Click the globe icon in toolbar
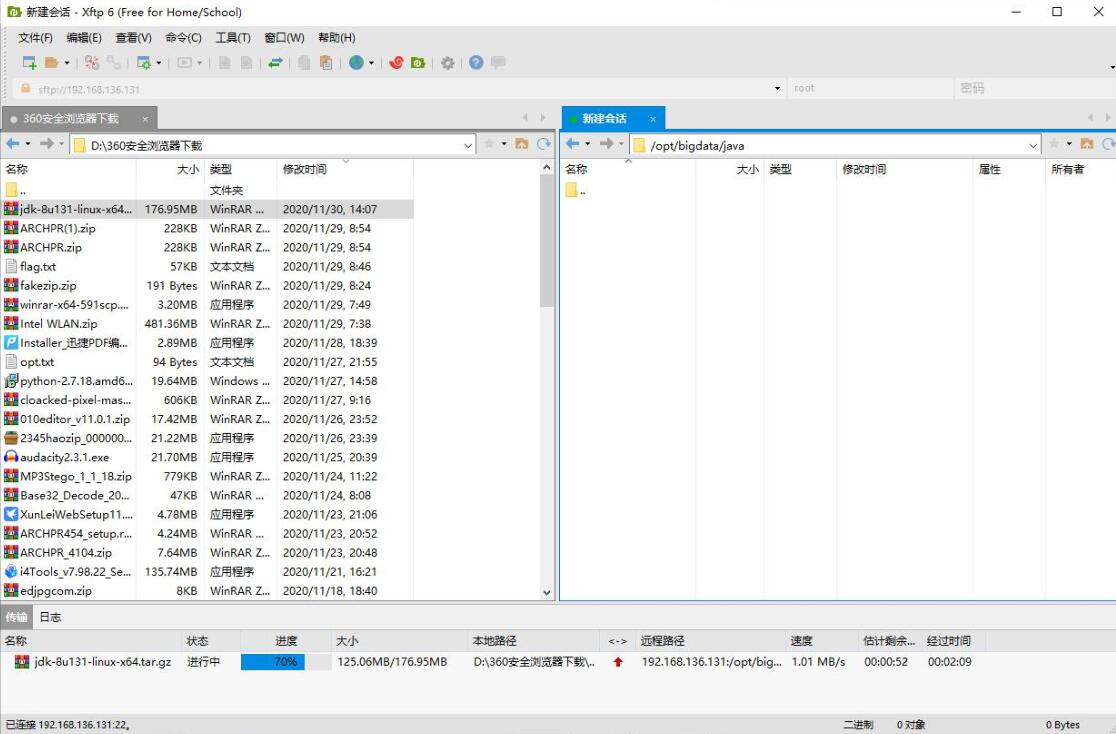The width and height of the screenshot is (1116, 734). point(356,63)
